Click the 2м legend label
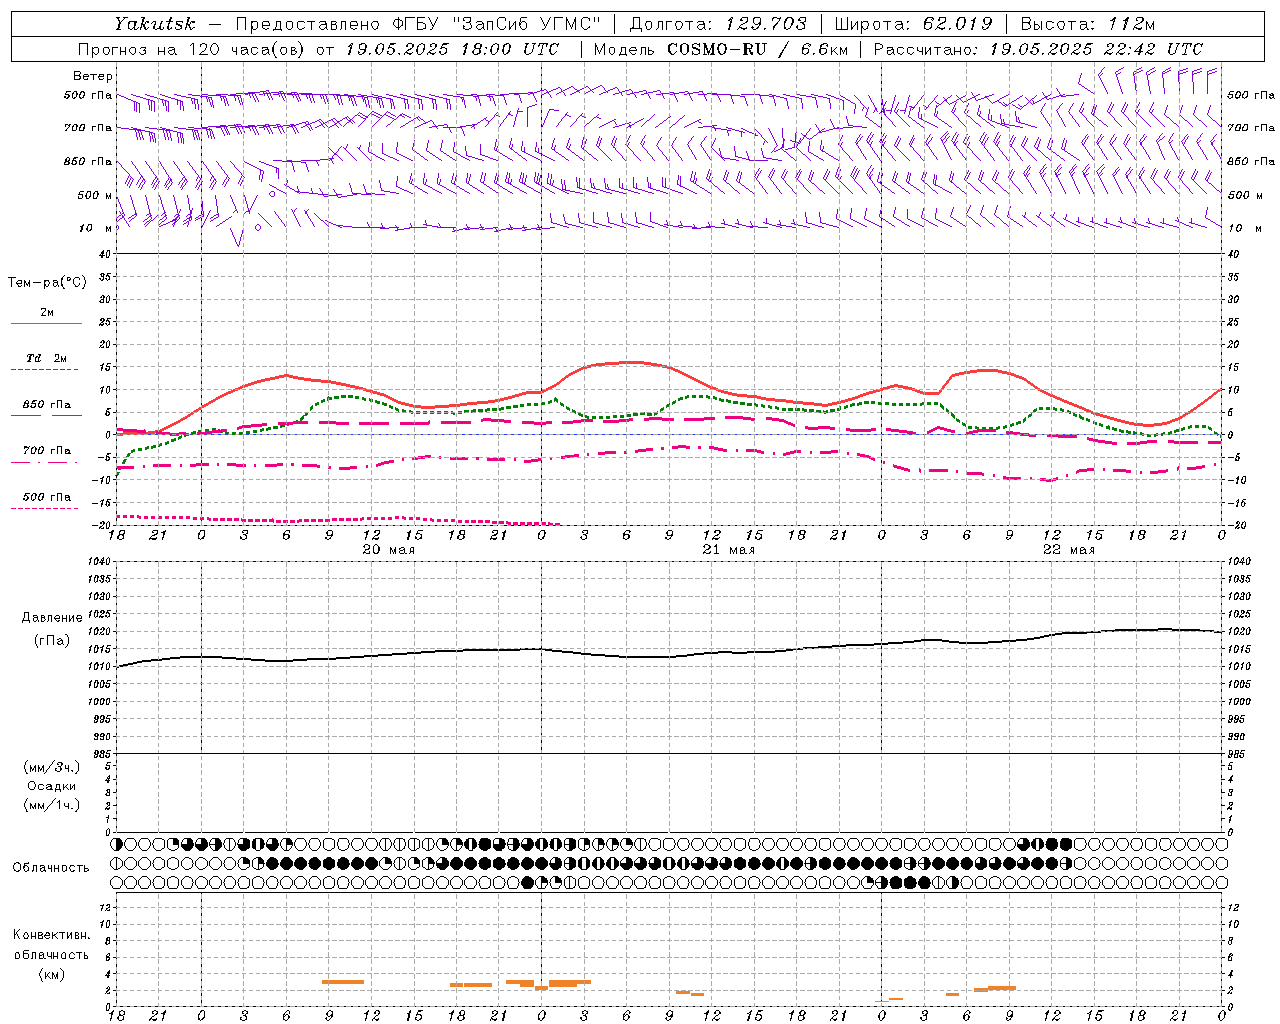The width and height of the screenshot is (1280, 1024). coord(47,313)
